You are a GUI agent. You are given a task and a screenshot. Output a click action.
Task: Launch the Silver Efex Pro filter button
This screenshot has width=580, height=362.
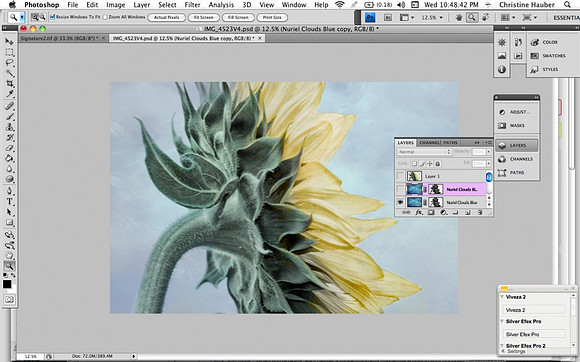[535, 334]
